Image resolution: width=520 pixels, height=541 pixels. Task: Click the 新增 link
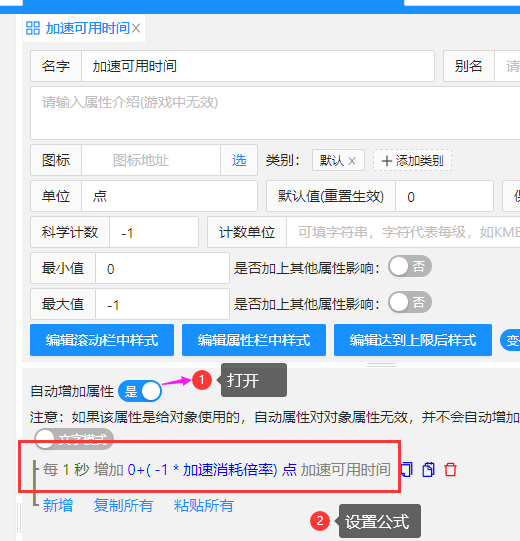click(58, 506)
